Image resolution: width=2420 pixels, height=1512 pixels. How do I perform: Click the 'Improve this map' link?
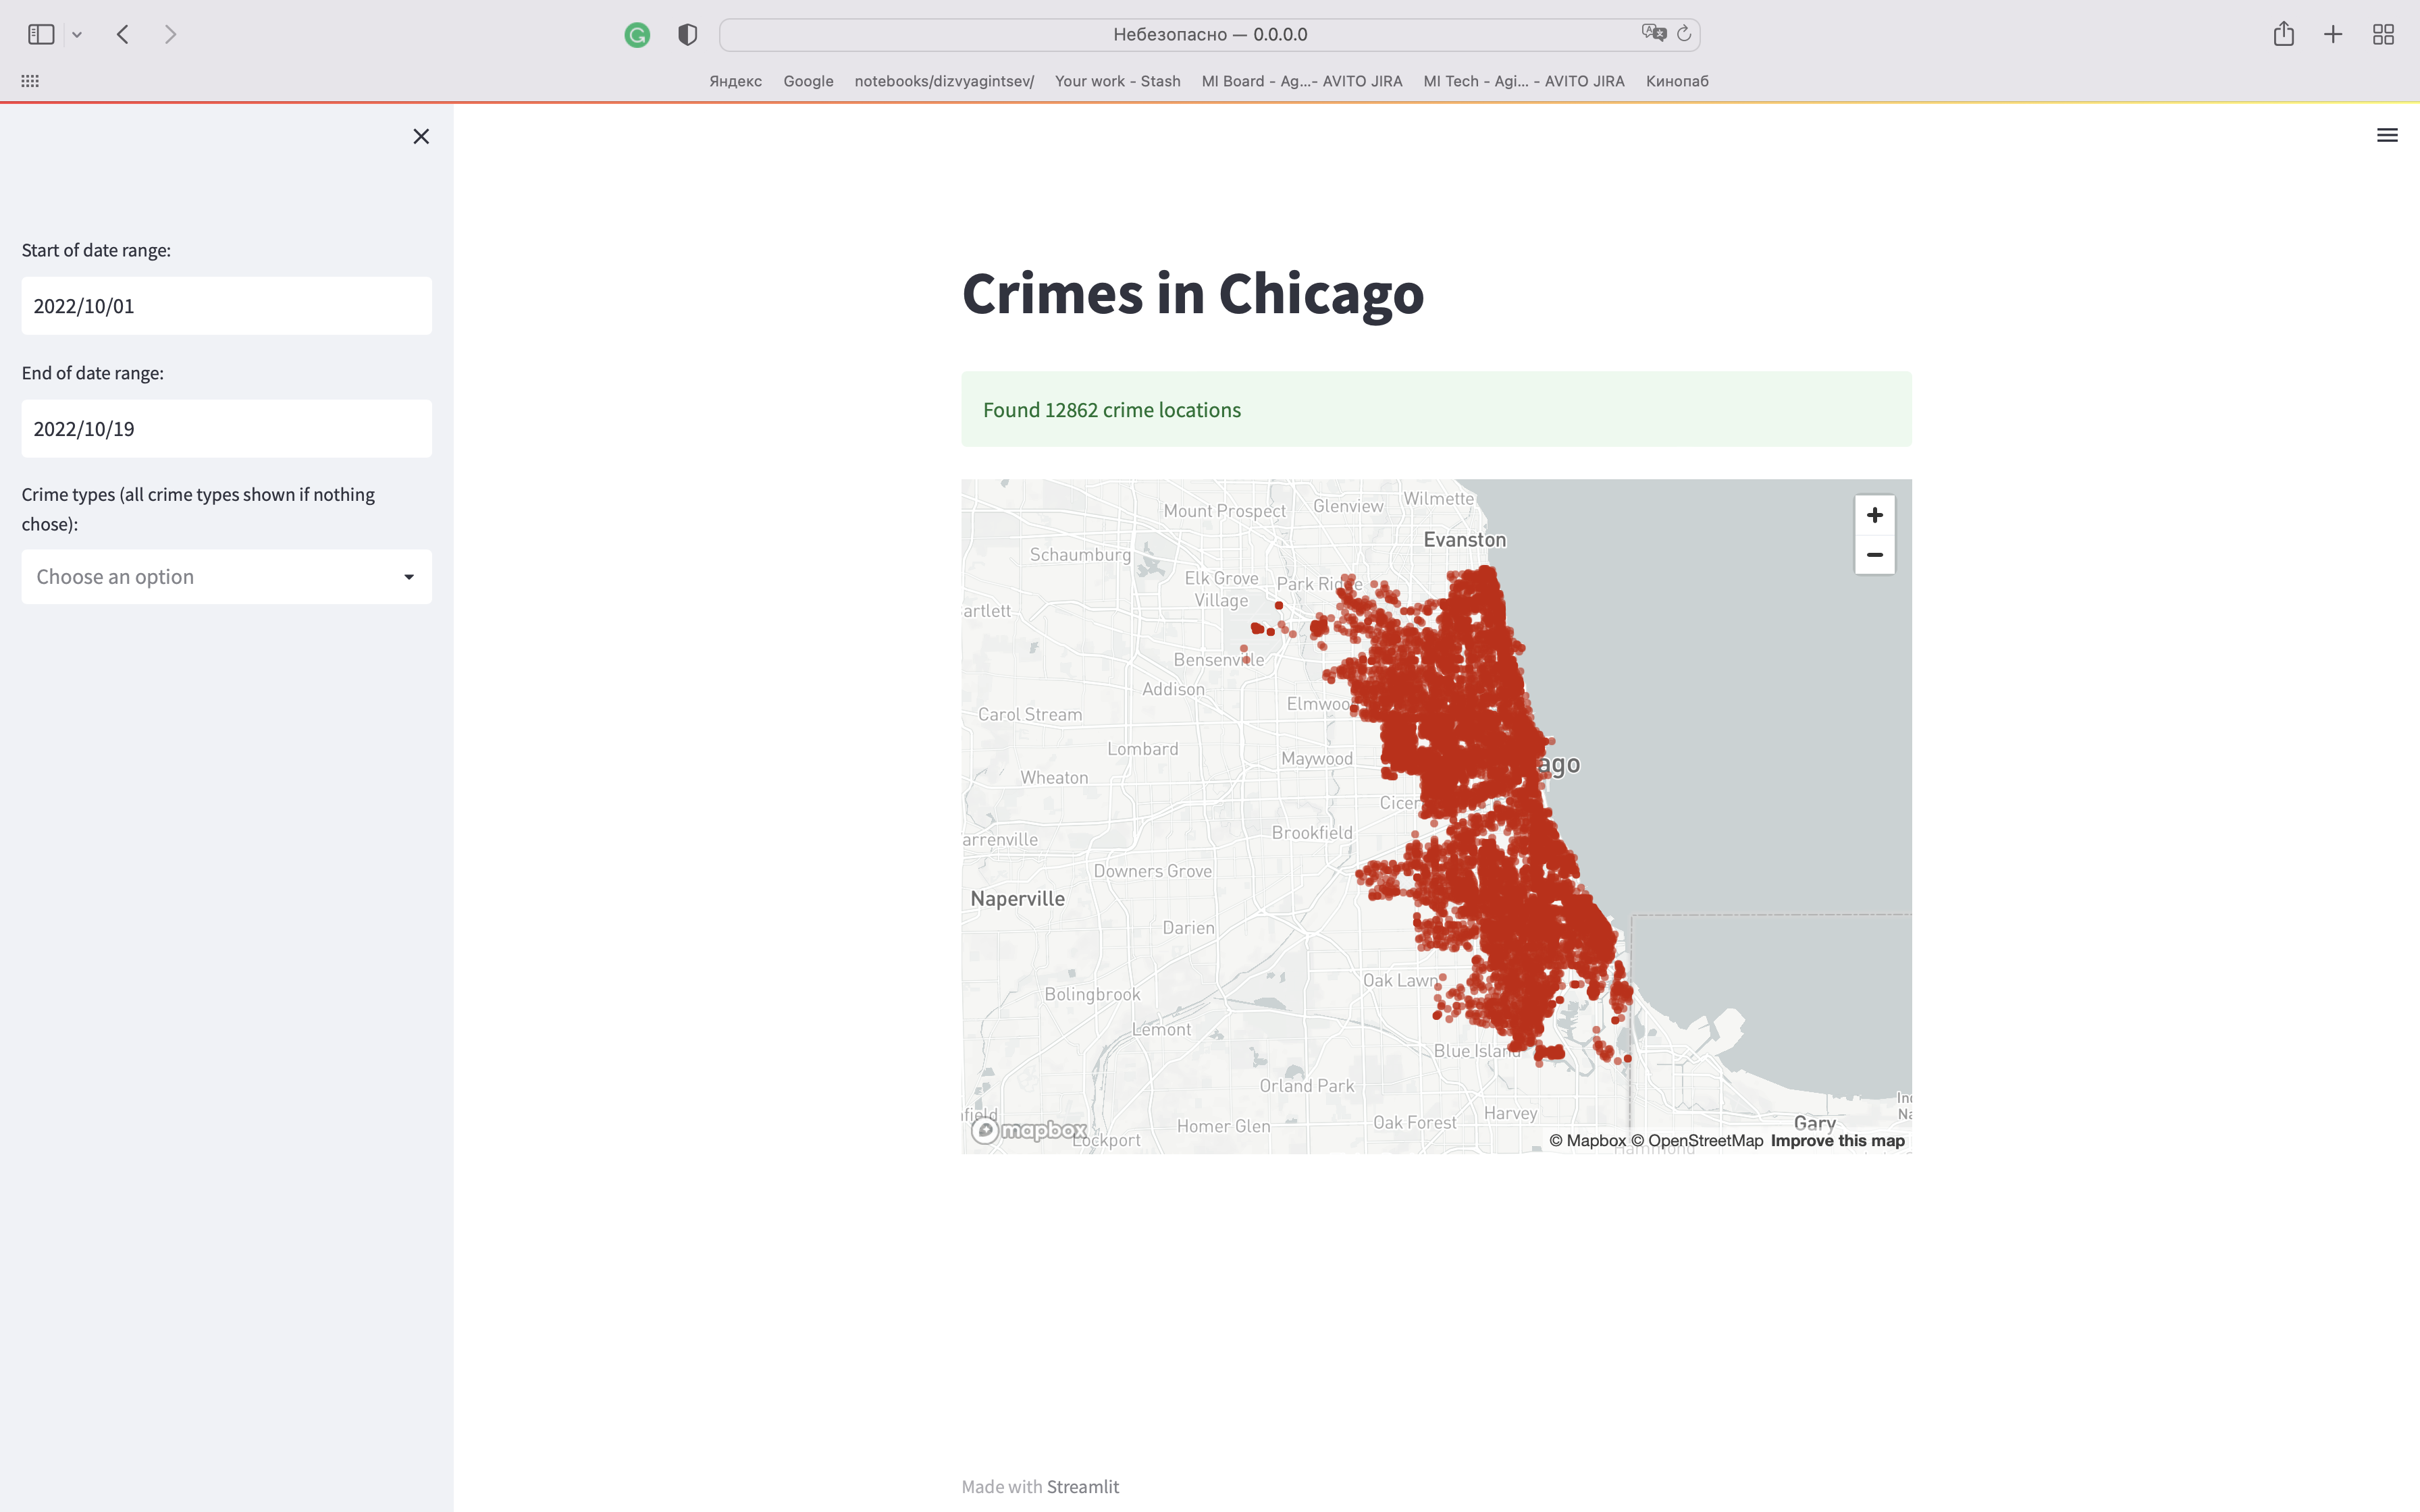pos(1838,1141)
